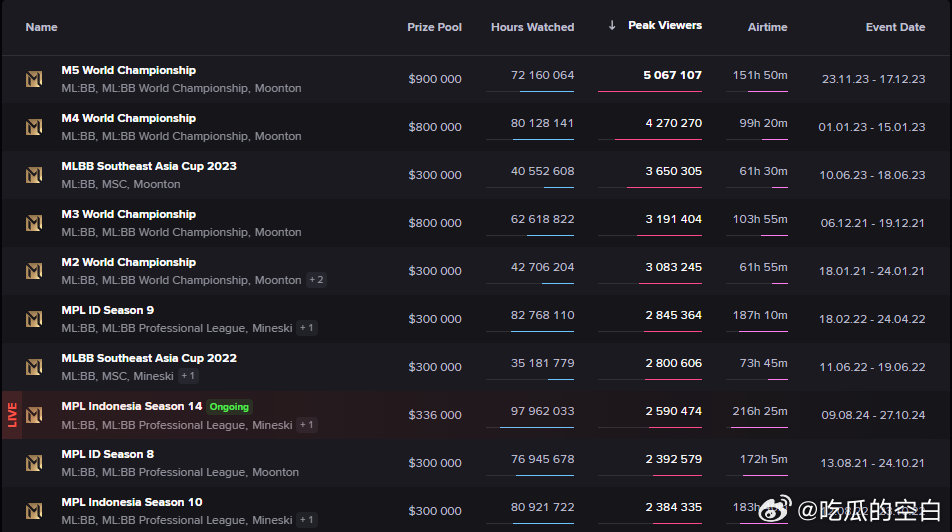Expand the +1 tags on MPL ID Season 9
952x532 pixels.
click(x=307, y=328)
